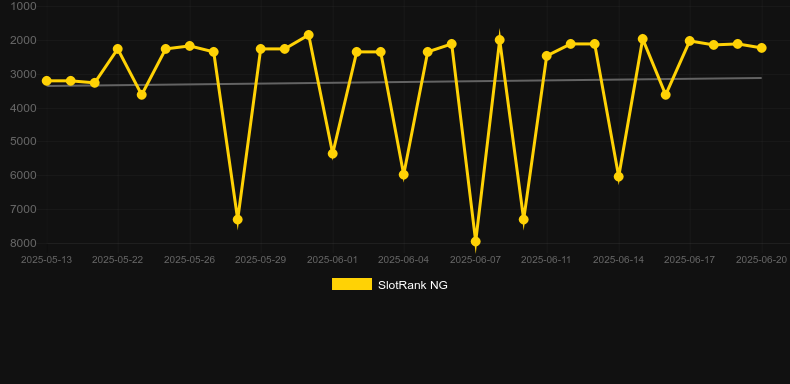Viewport: 790px width, 384px height.
Task: Select the lowest data point near 8000
Action: (475, 242)
